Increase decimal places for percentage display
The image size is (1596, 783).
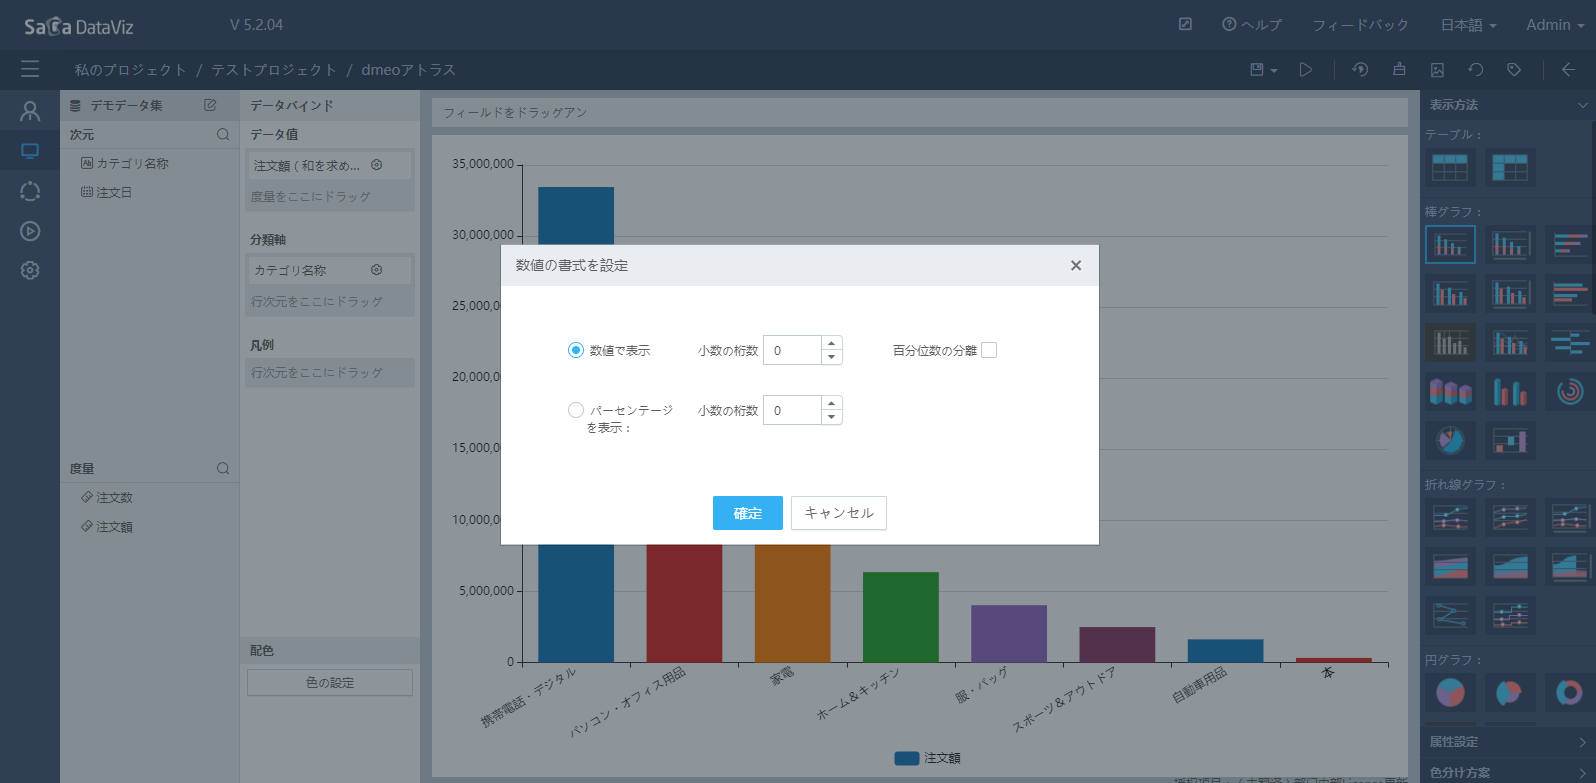831,403
